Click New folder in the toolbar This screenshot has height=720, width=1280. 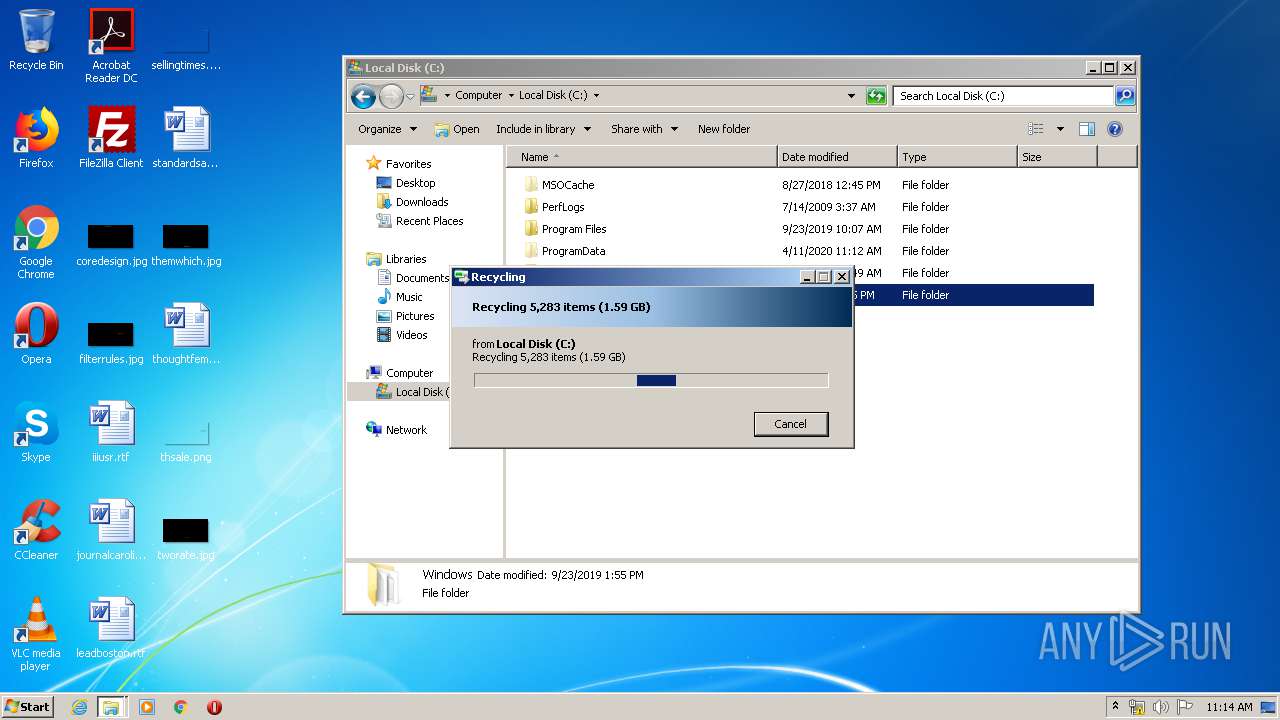(724, 129)
